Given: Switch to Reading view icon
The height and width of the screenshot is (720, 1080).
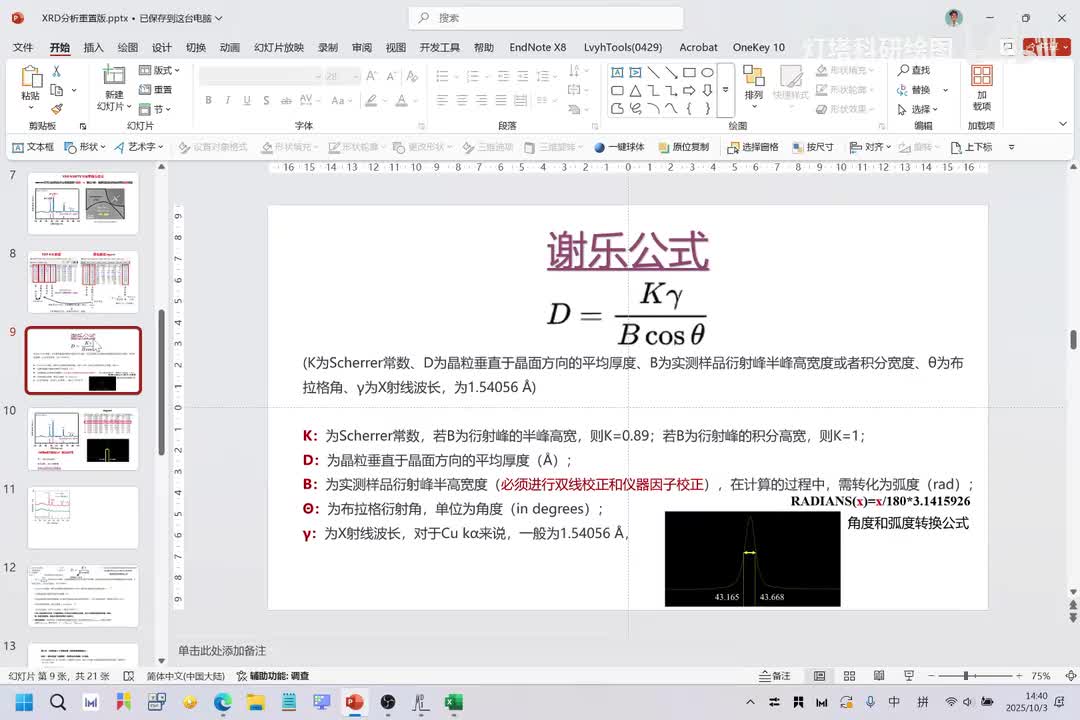Looking at the screenshot, I should [x=879, y=676].
